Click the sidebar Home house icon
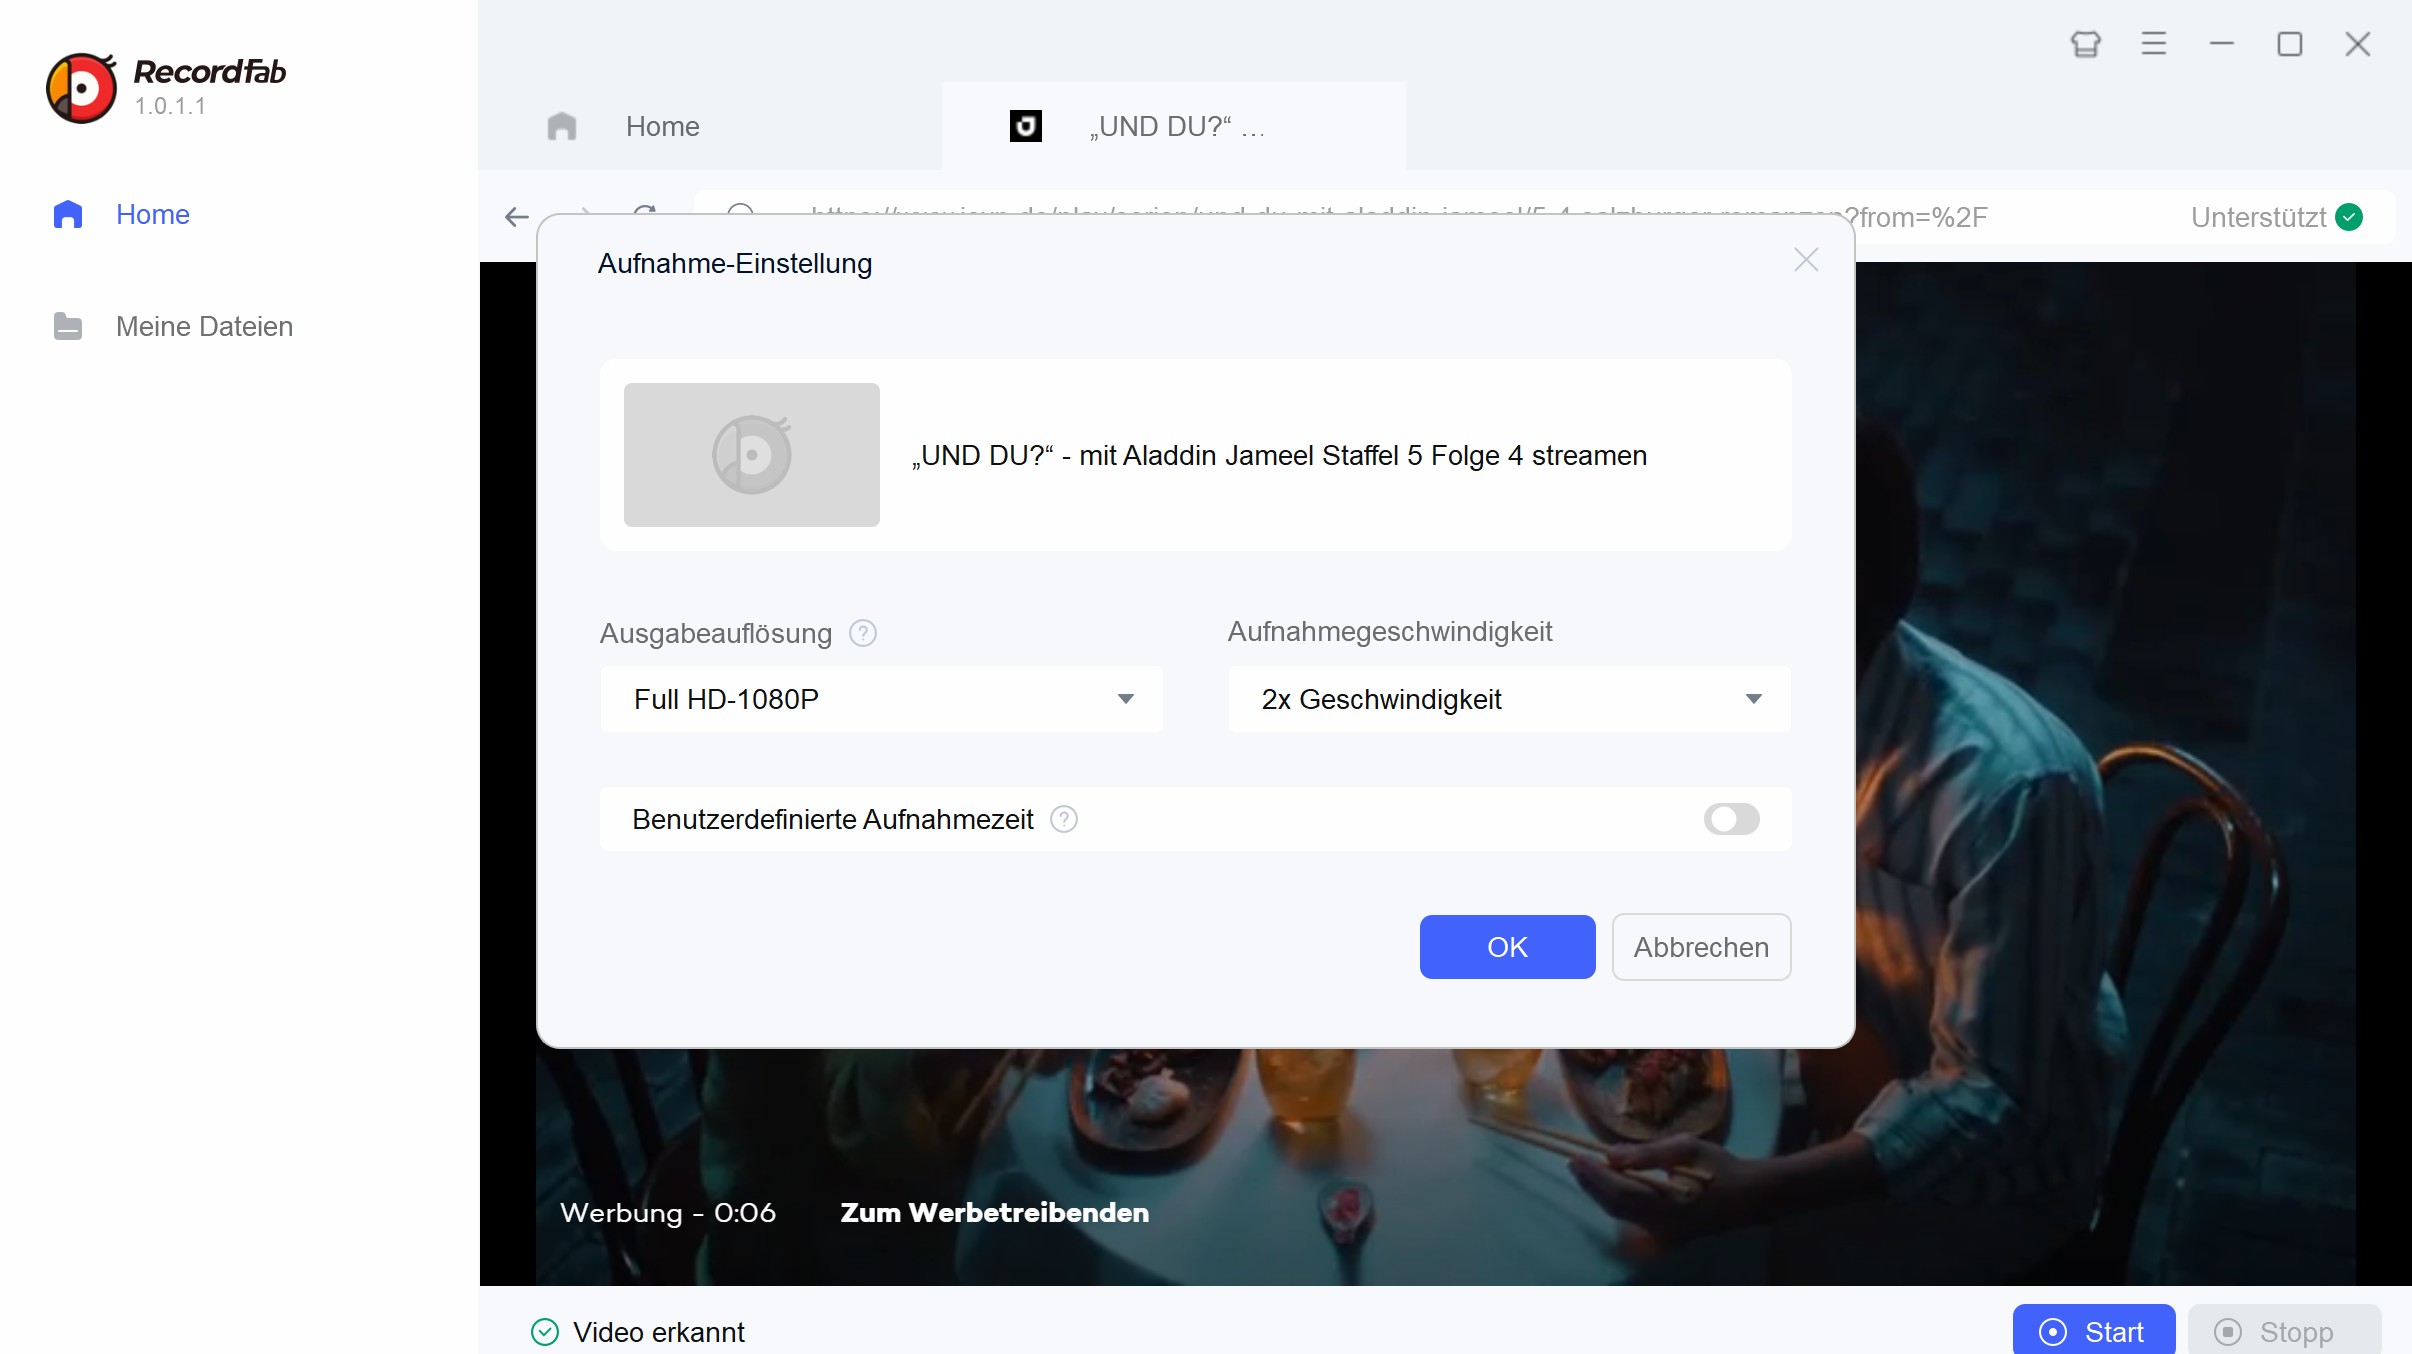The height and width of the screenshot is (1354, 2412). coord(68,214)
